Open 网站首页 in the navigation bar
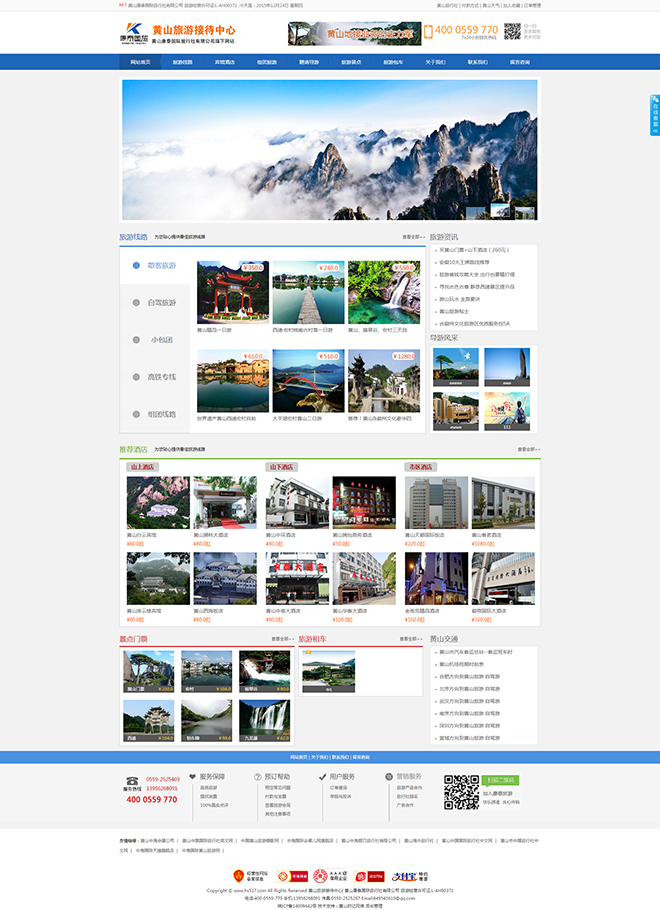 pyautogui.click(x=140, y=62)
